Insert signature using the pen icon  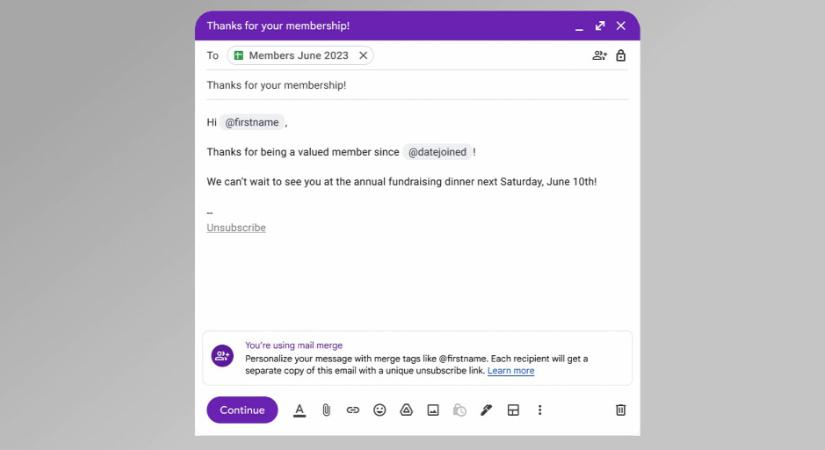486,410
